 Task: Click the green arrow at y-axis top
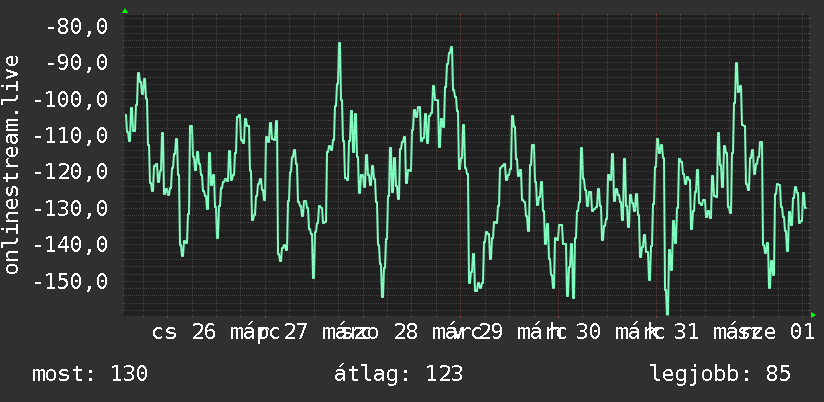125,11
